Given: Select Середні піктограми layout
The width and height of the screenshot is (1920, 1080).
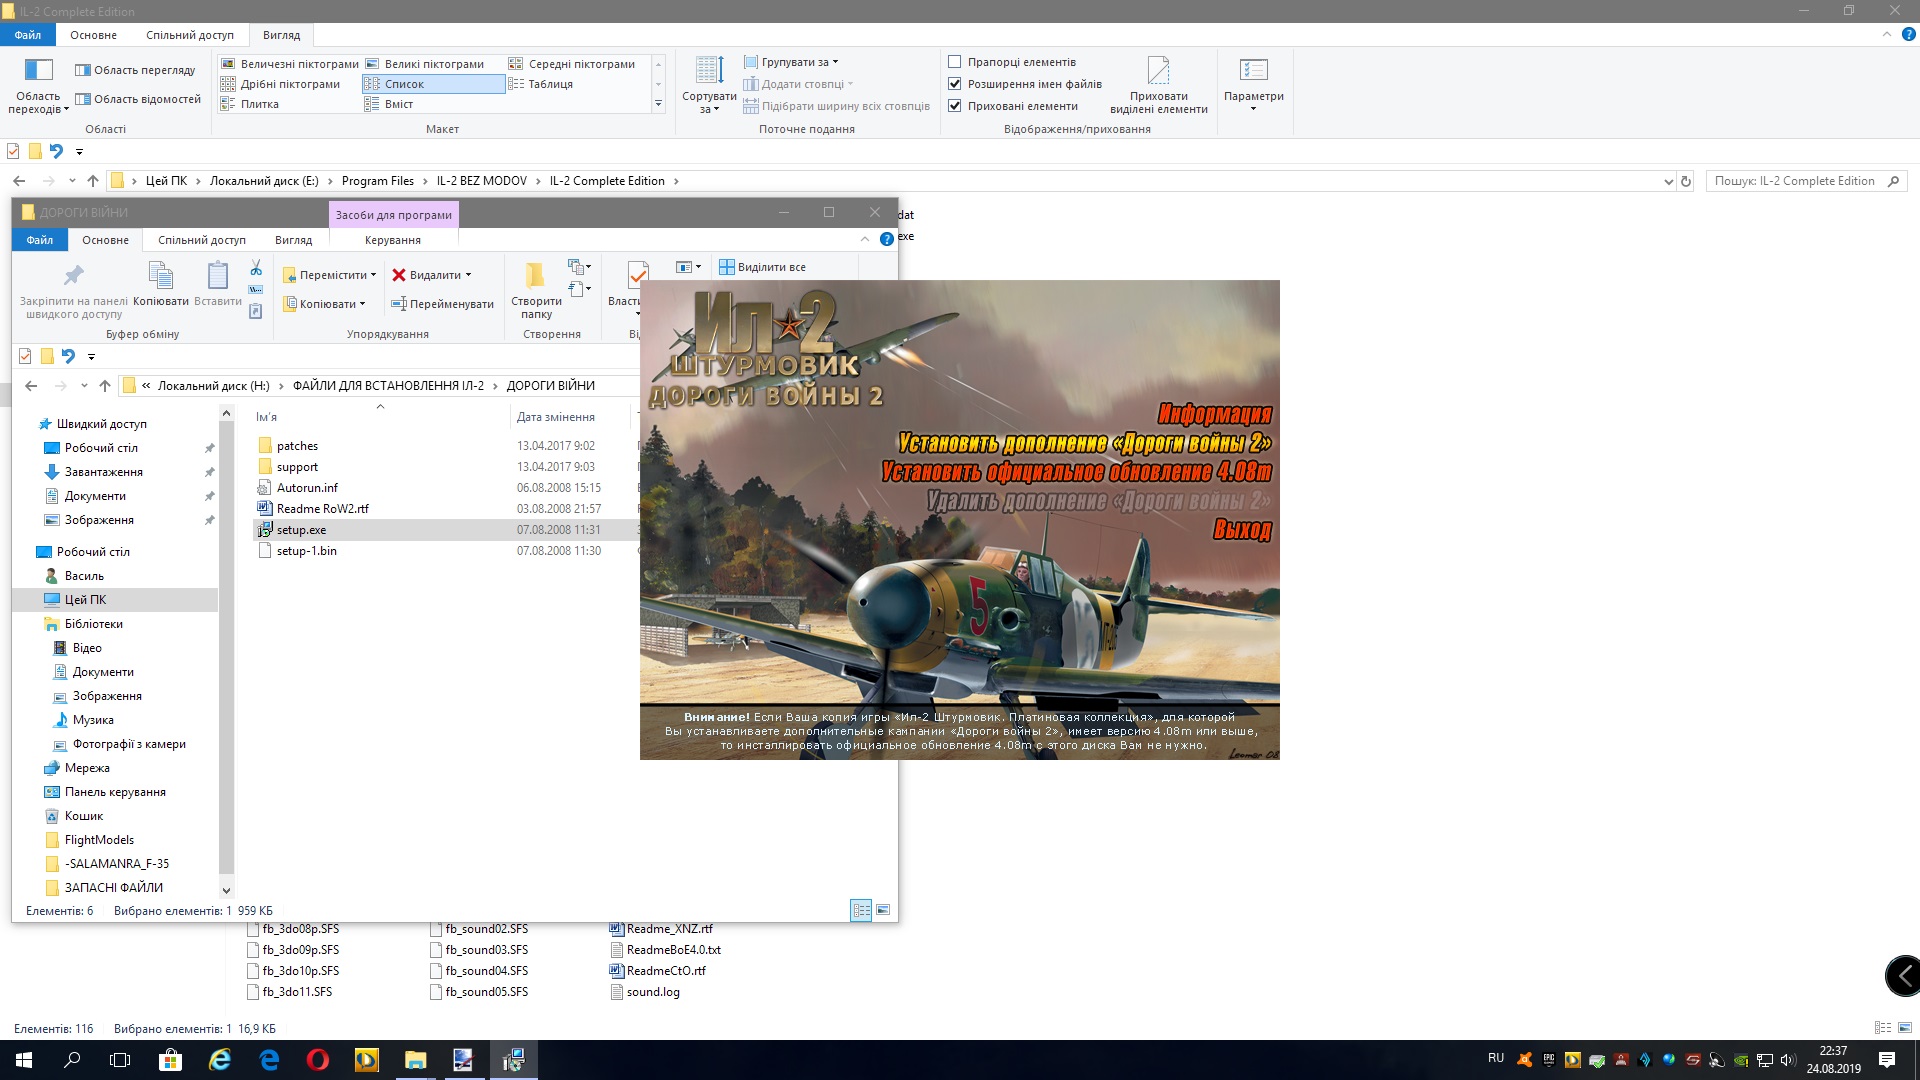Looking at the screenshot, I should pyautogui.click(x=572, y=64).
